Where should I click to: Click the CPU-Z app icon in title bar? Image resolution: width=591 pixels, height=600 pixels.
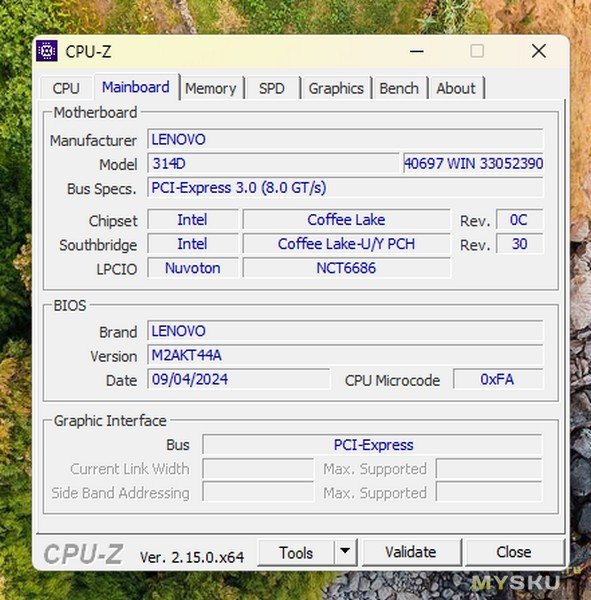tap(47, 51)
